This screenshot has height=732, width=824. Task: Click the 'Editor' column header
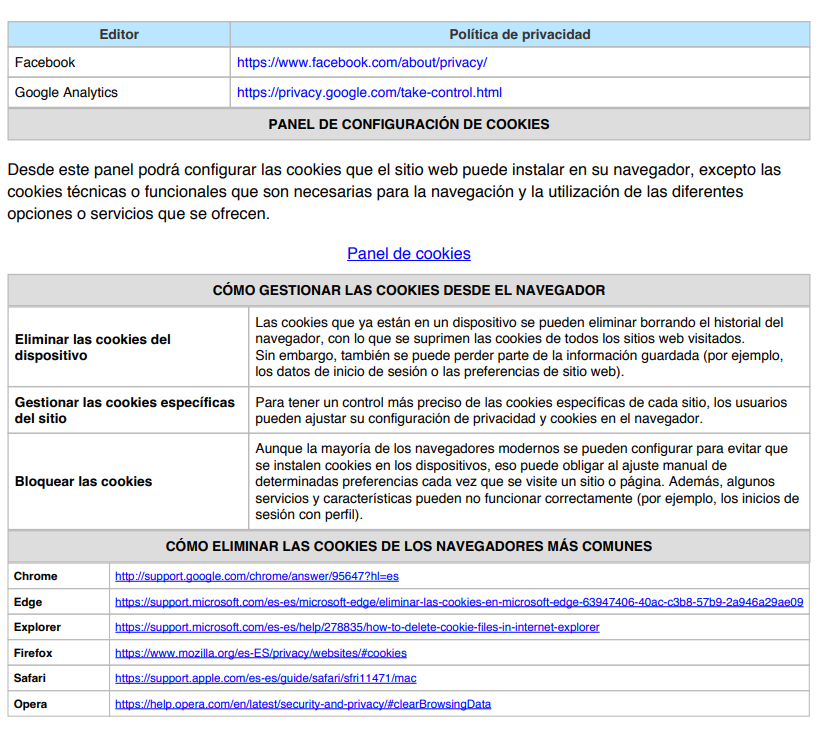(x=119, y=34)
